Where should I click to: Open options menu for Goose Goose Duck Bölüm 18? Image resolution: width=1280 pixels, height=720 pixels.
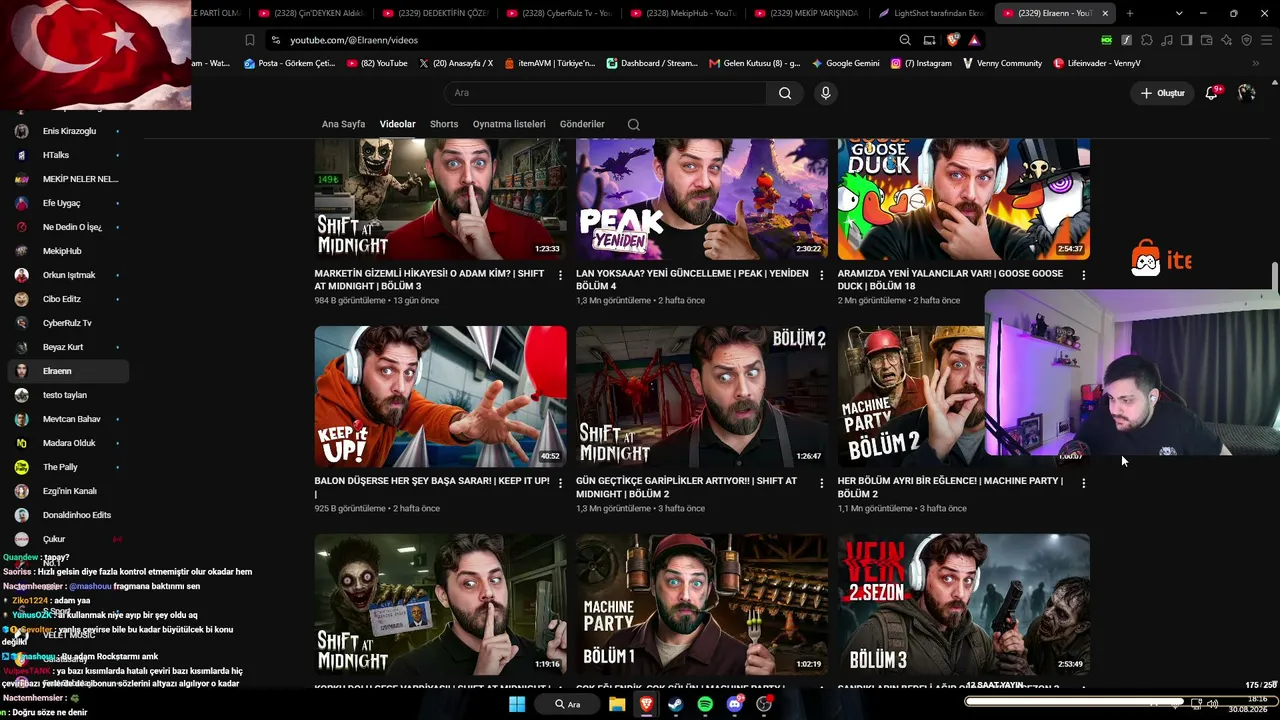click(x=1083, y=275)
